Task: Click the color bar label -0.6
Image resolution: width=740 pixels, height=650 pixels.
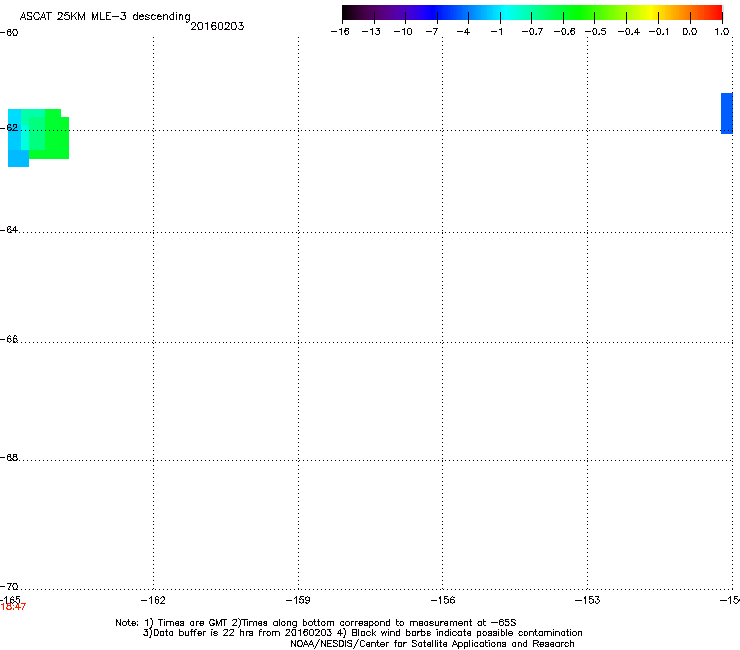Action: tap(564, 32)
